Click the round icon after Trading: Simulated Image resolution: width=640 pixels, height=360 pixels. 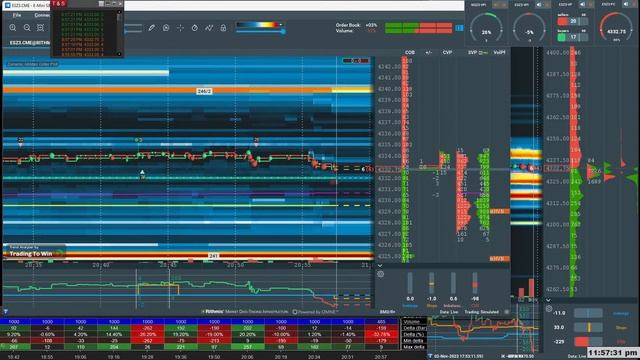[x=507, y=312]
